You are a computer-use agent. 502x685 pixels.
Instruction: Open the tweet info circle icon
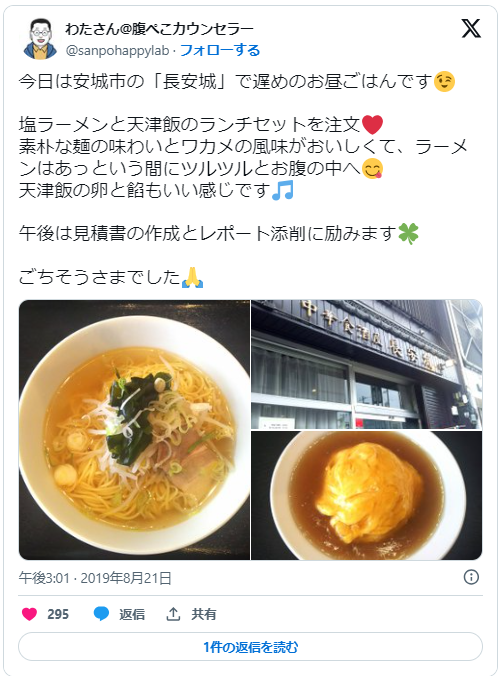(x=471, y=577)
